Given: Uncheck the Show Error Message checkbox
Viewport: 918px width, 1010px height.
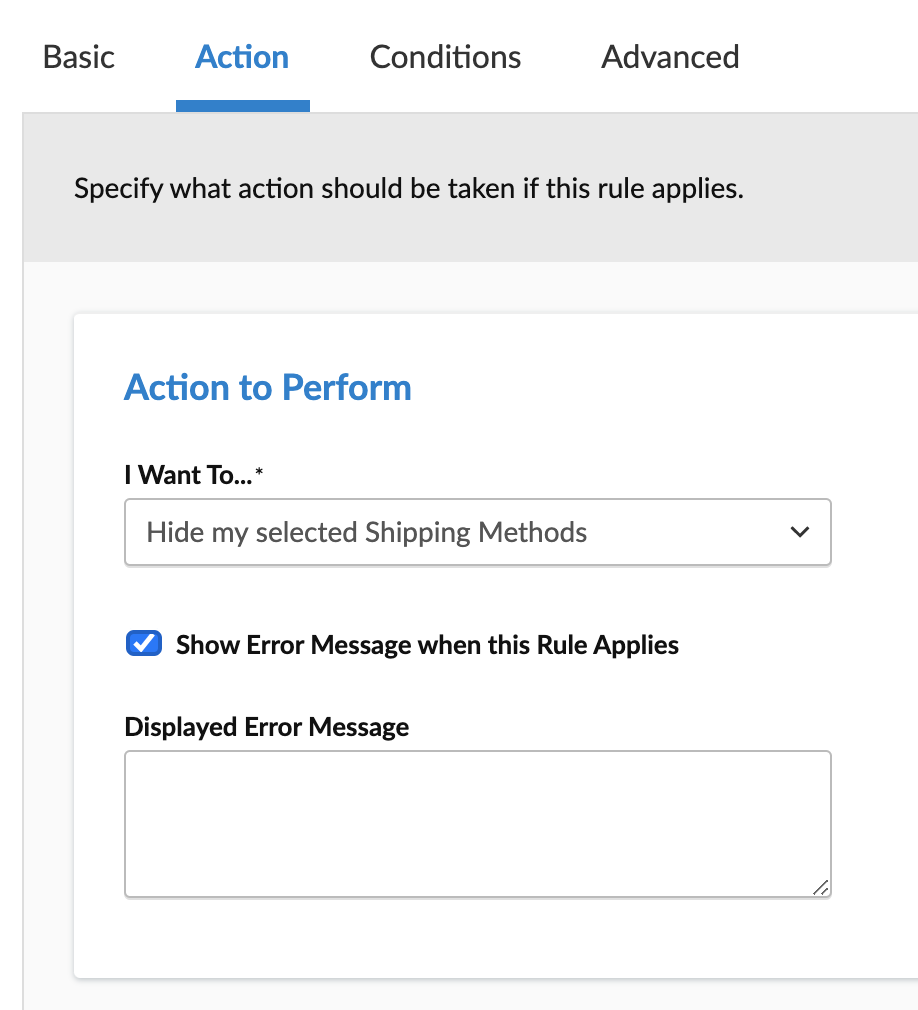Looking at the screenshot, I should pos(144,644).
